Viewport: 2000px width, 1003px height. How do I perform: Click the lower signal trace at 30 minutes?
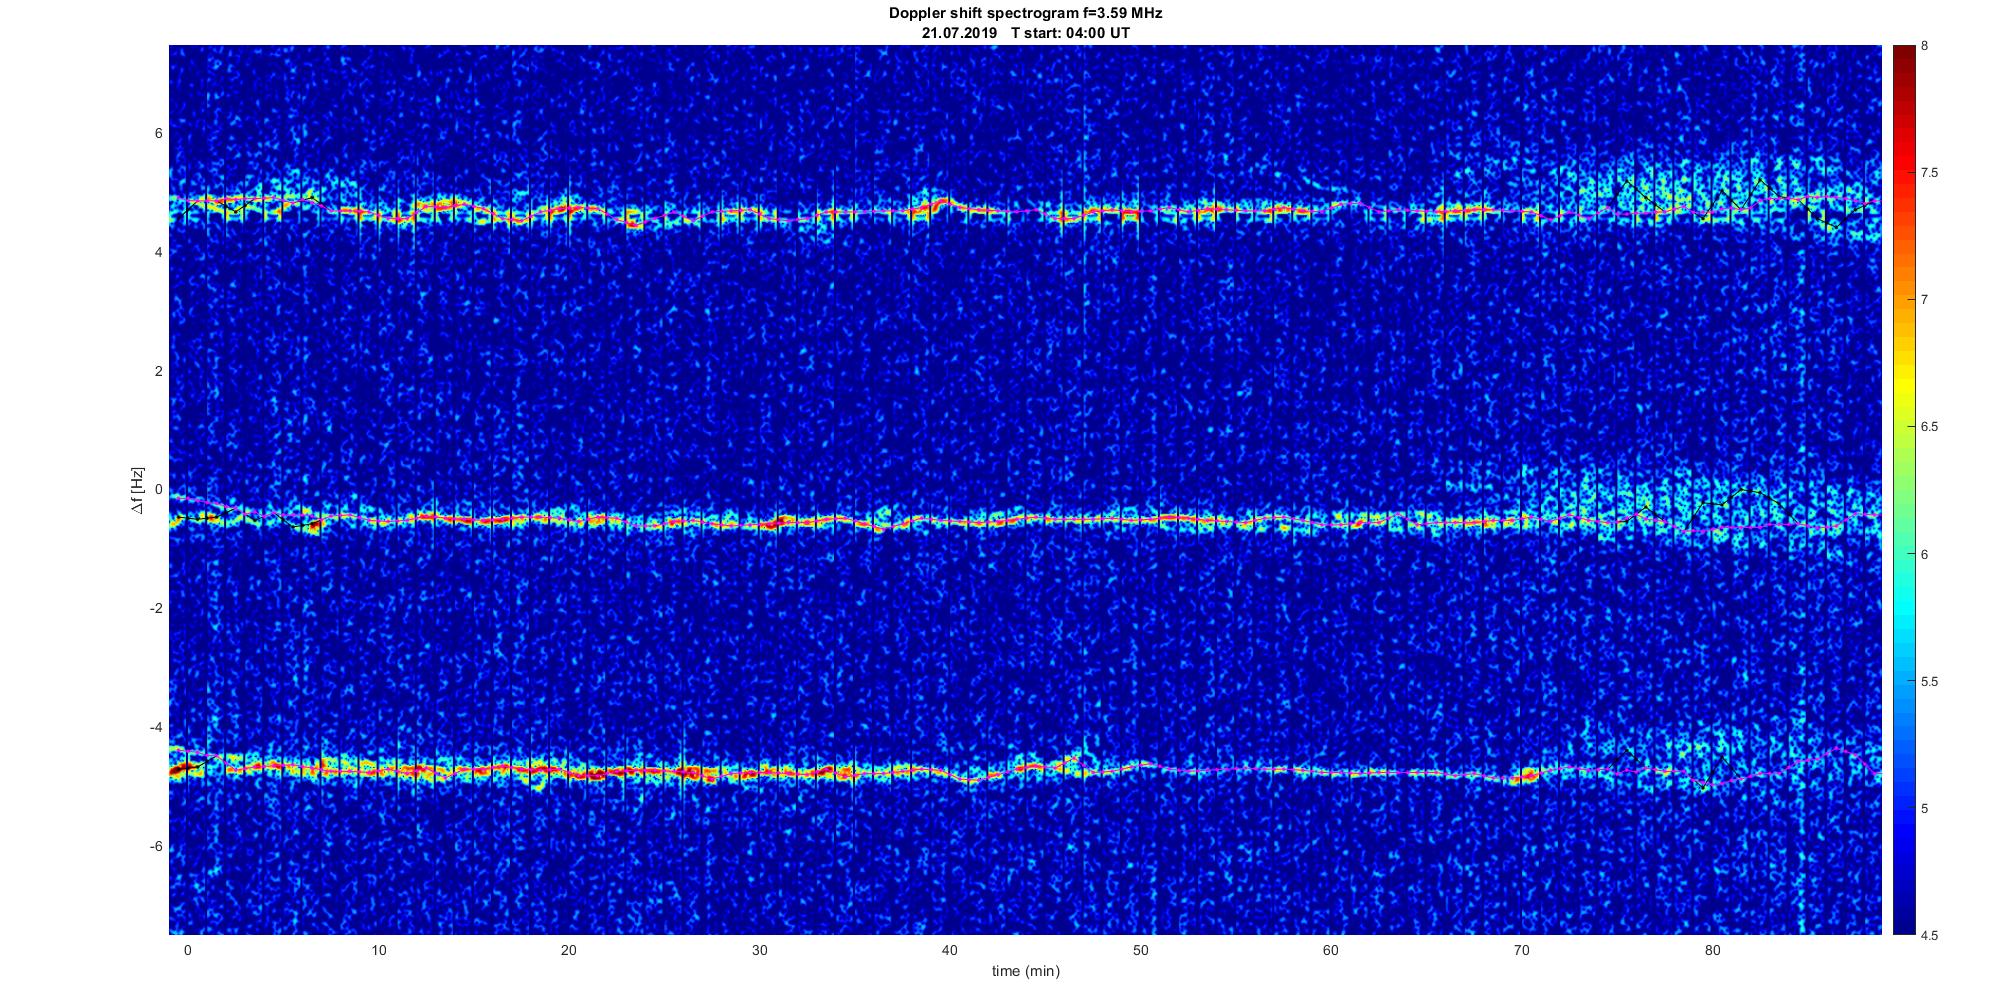pyautogui.click(x=759, y=773)
